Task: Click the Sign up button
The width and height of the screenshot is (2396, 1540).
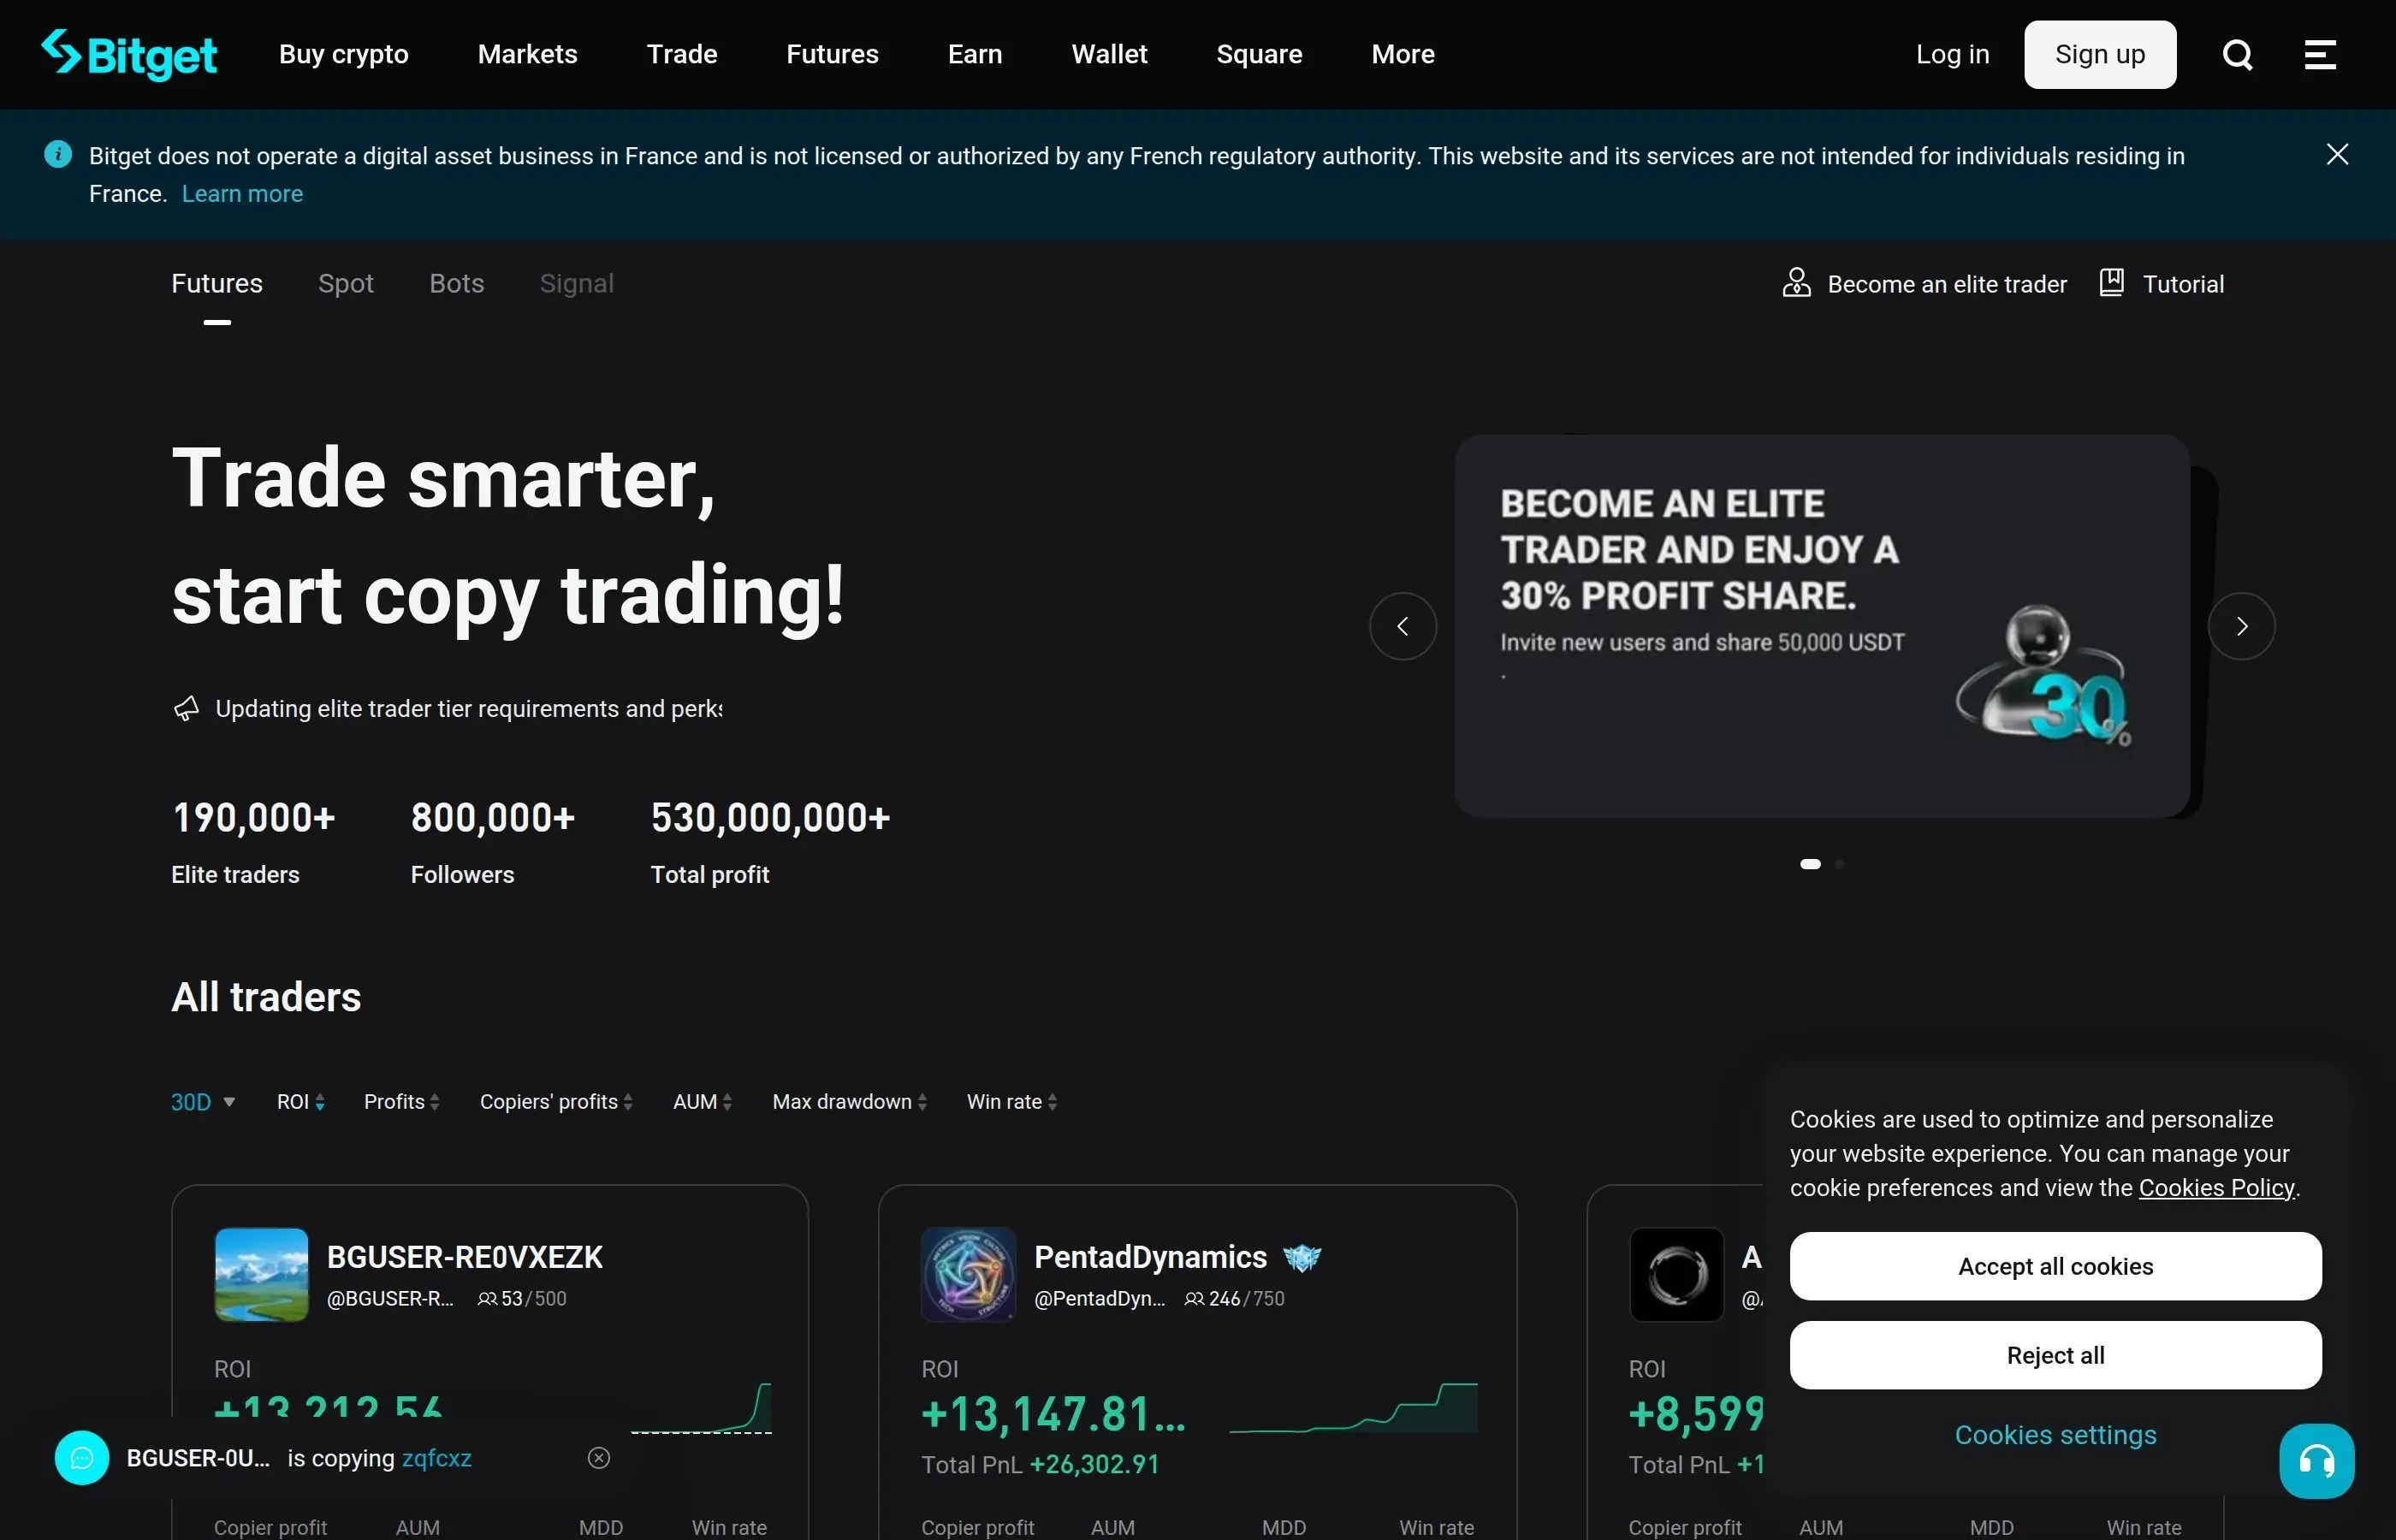Action: pos(2099,54)
